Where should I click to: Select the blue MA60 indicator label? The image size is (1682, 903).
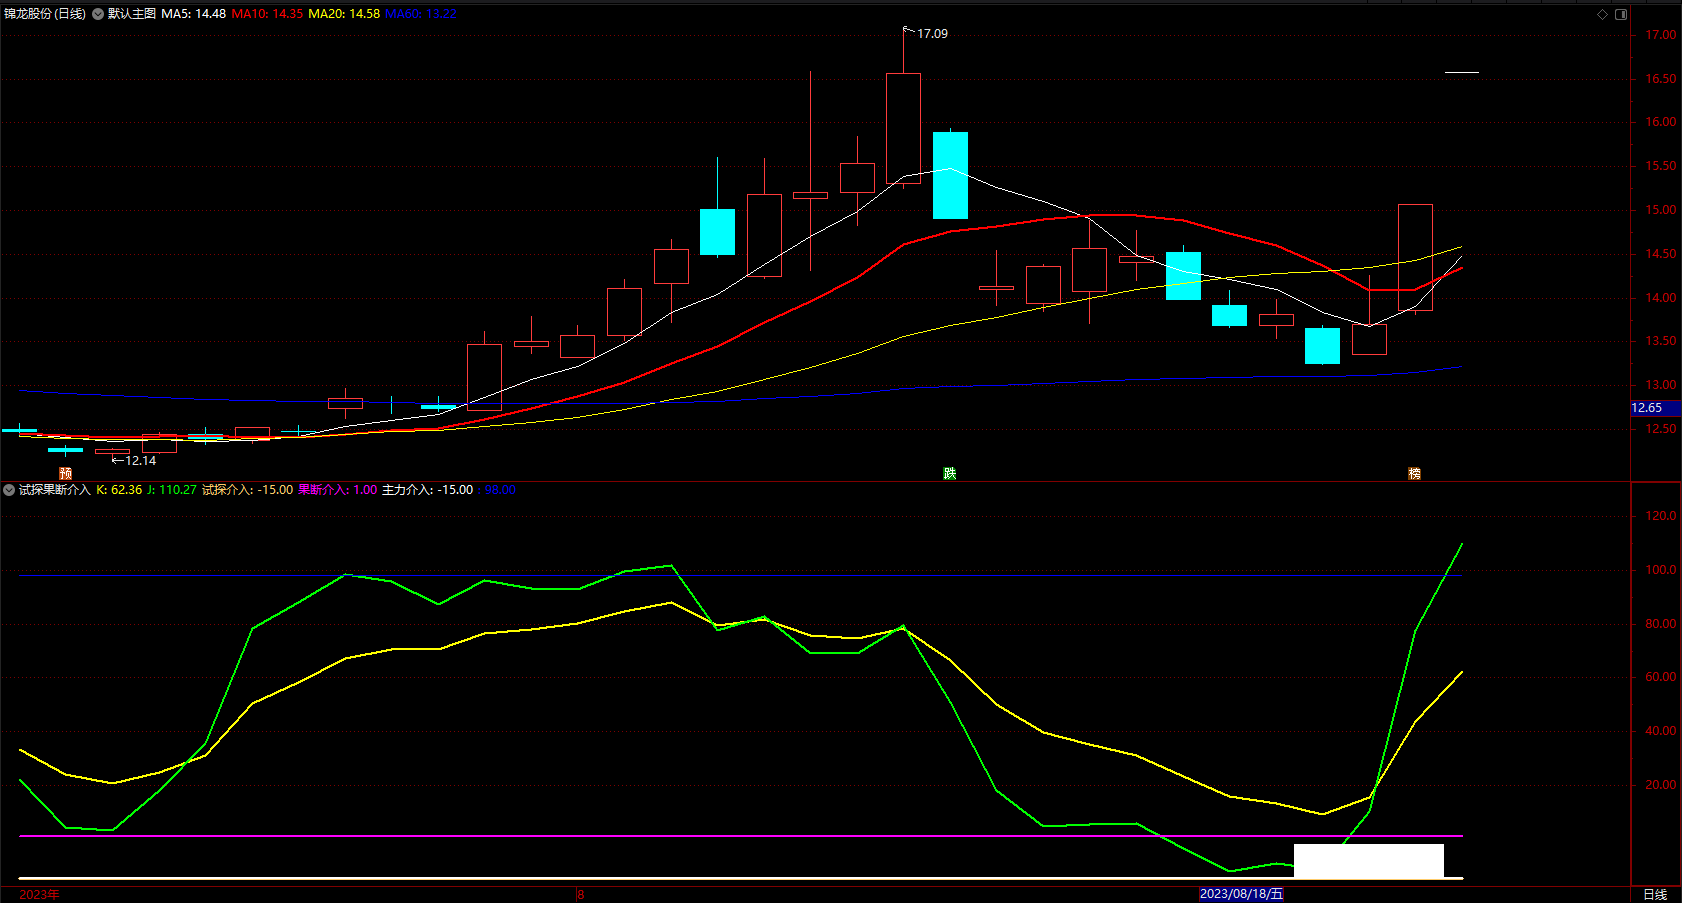pyautogui.click(x=420, y=14)
